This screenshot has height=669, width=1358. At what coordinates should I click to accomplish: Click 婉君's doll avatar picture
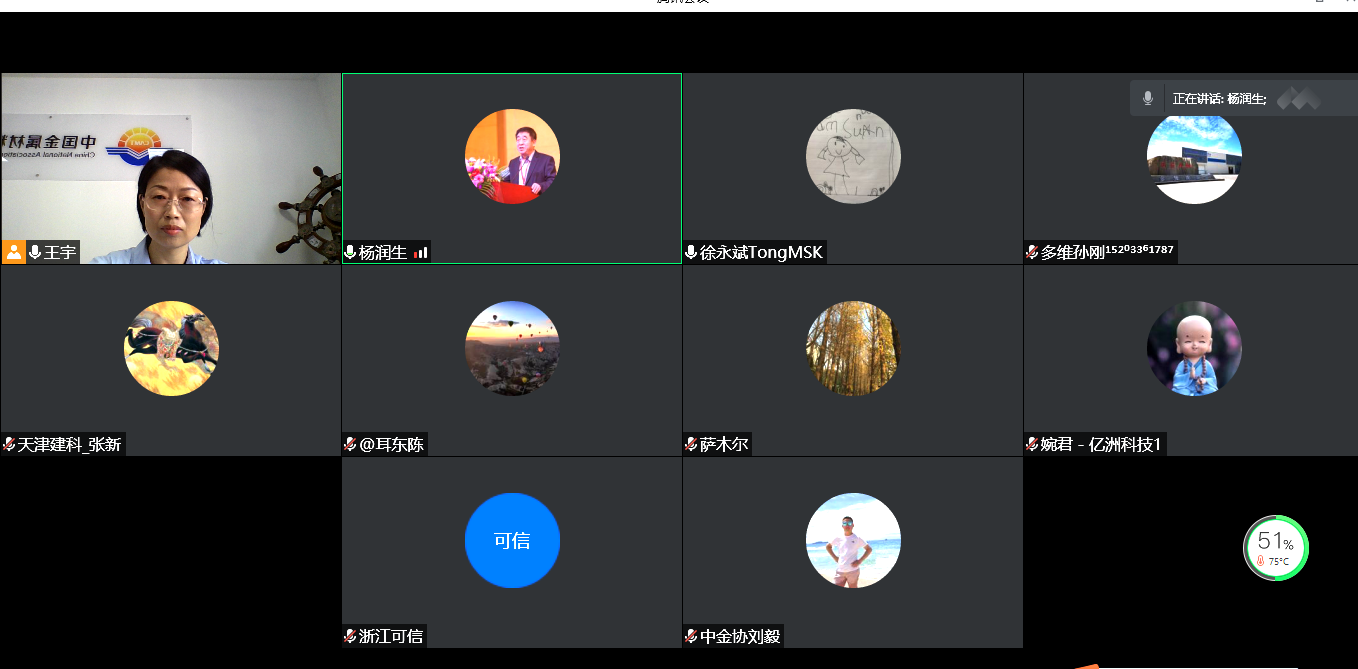coord(1194,349)
